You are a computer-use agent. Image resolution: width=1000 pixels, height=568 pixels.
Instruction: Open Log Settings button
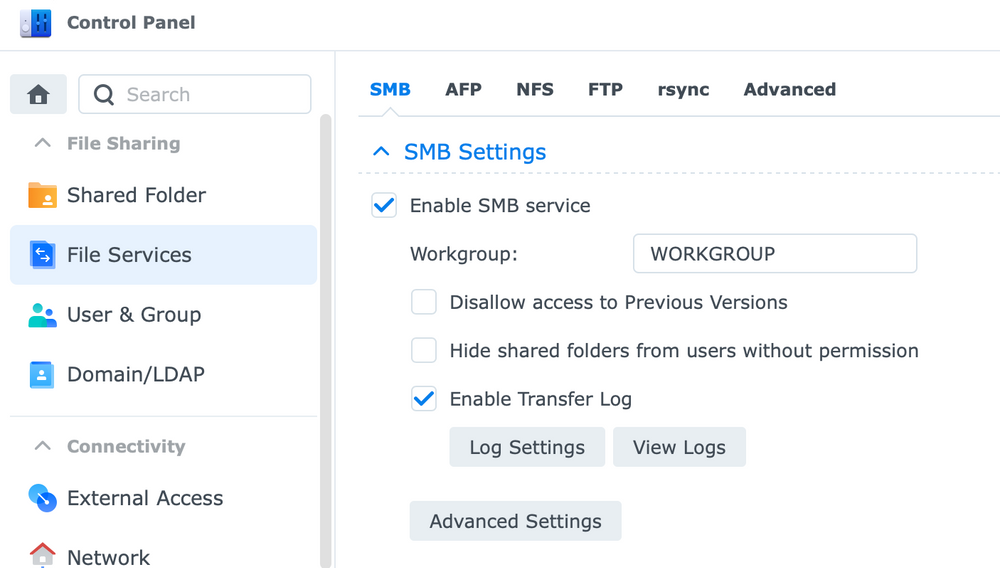(x=527, y=447)
